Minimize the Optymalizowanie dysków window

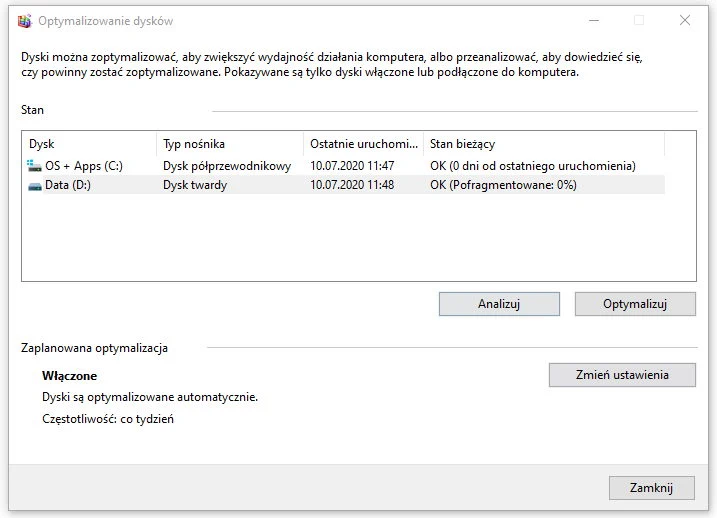coord(593,20)
